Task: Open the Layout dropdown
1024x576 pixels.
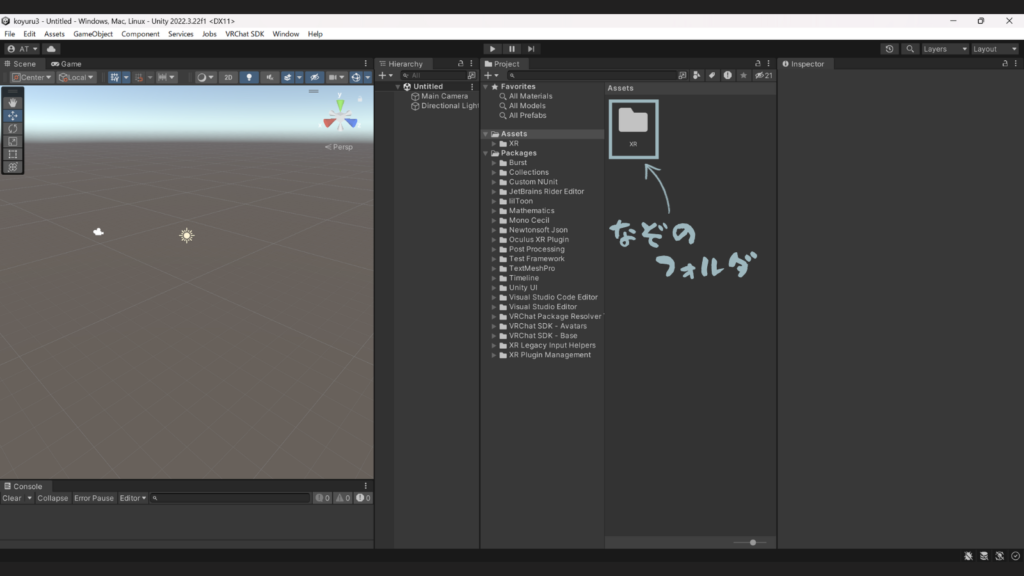Action: point(994,48)
